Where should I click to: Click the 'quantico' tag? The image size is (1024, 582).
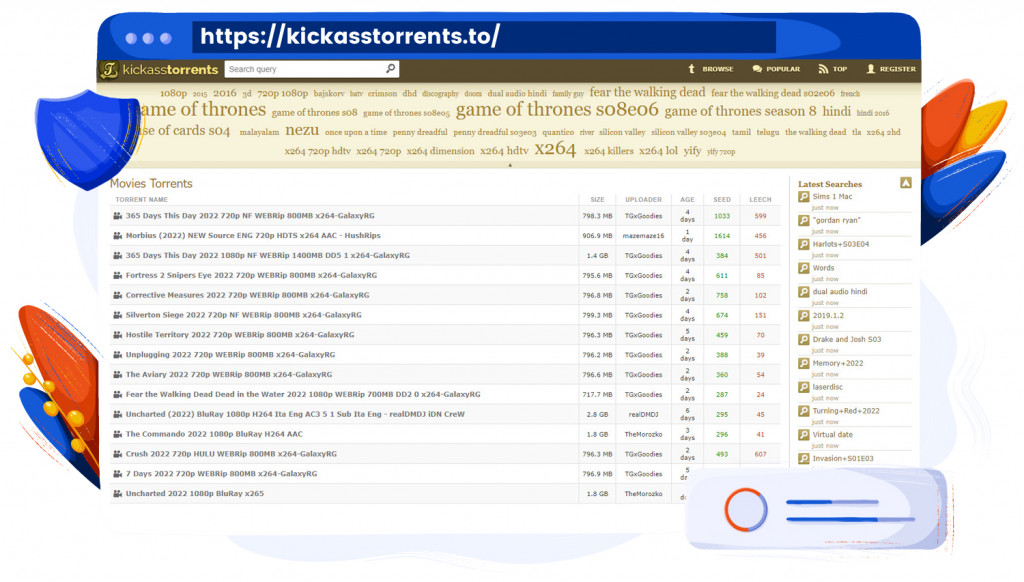point(558,132)
